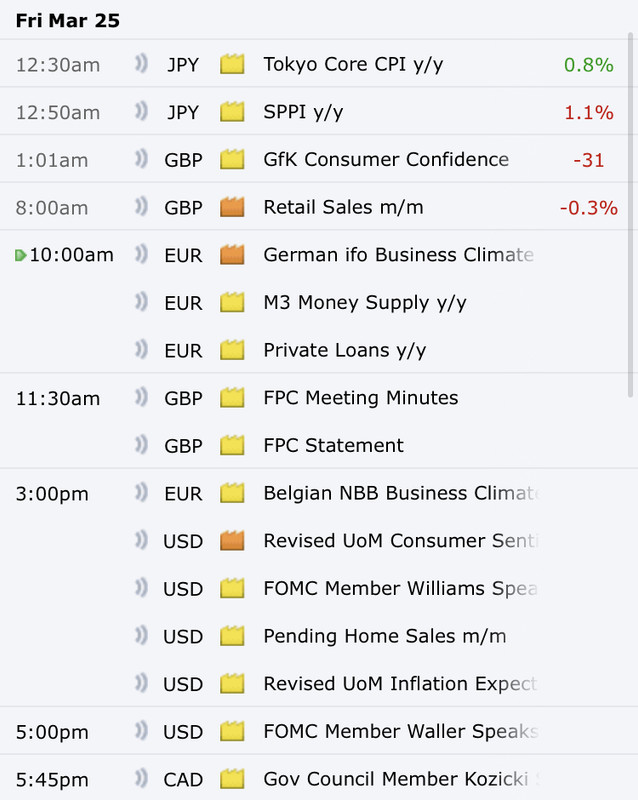Select the Belgian NBB Business Climate row
The width and height of the screenshot is (638, 800).
pyautogui.click(x=400, y=493)
